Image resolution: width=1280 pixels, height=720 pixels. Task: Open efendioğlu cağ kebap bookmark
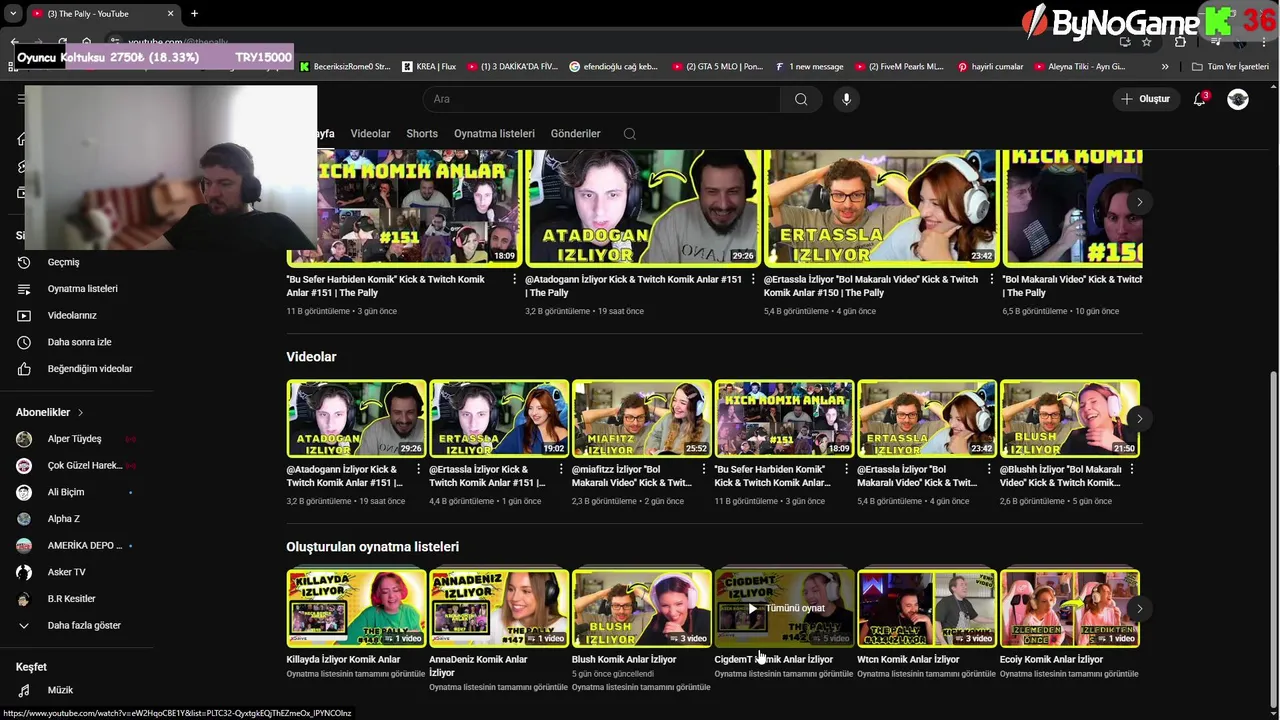(x=614, y=67)
